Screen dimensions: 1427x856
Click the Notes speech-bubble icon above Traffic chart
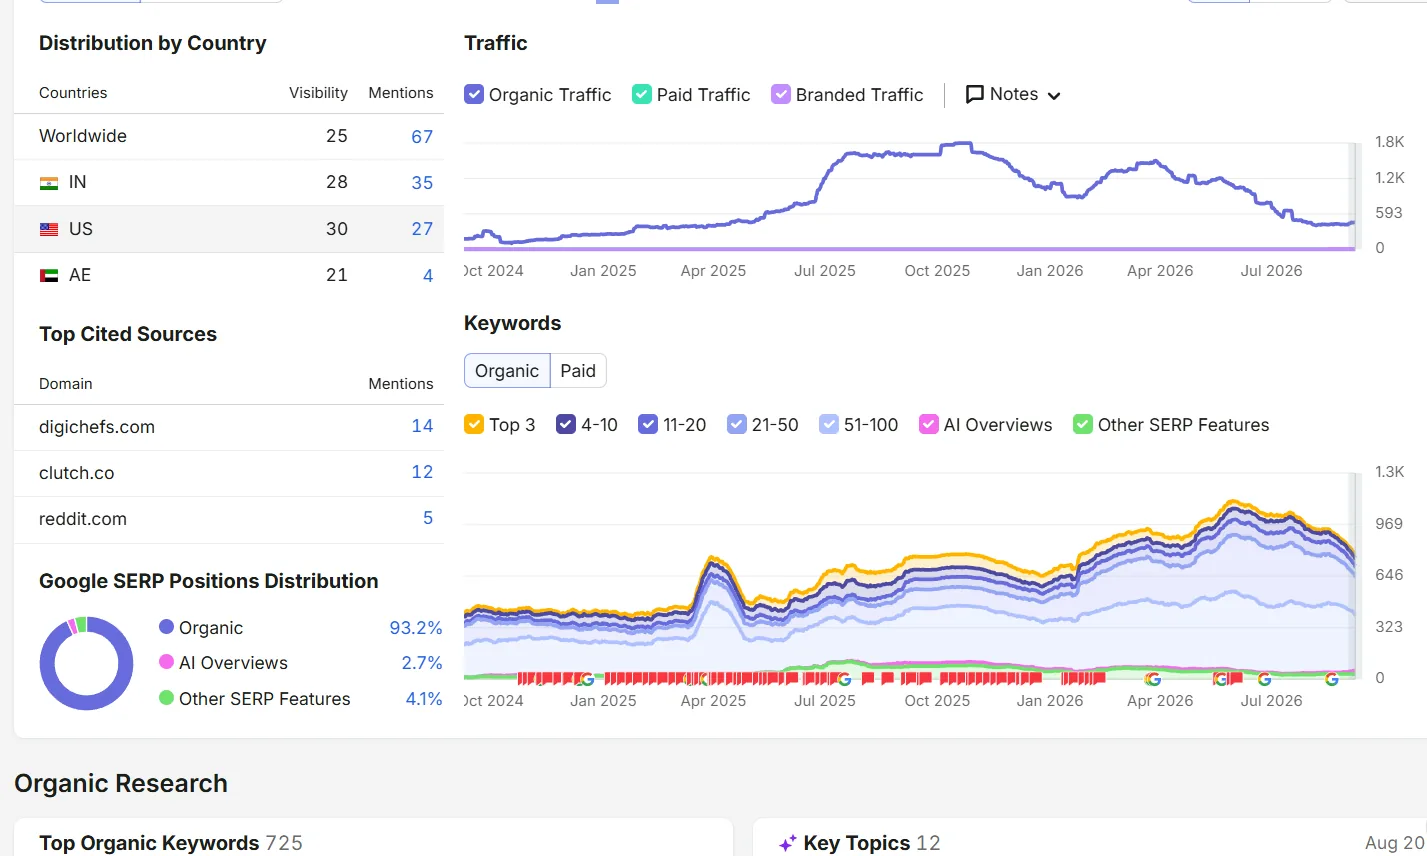(x=975, y=94)
